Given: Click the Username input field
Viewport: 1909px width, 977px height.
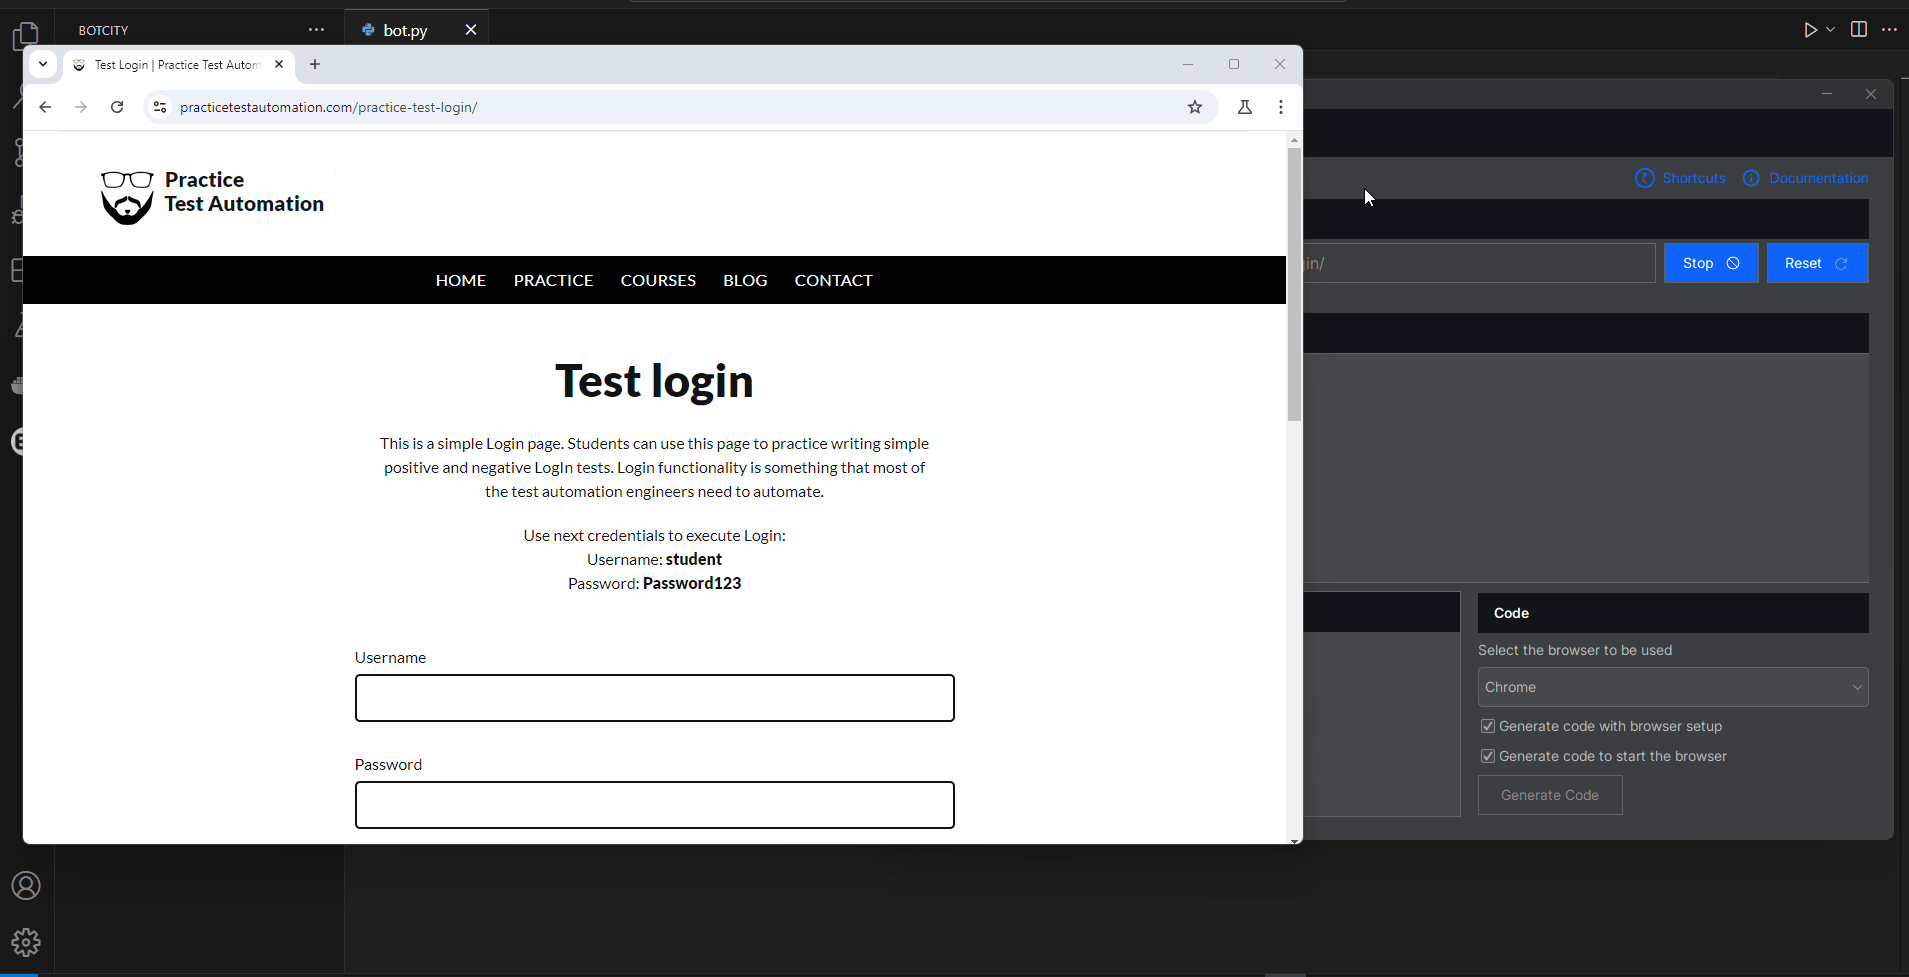Looking at the screenshot, I should 655,698.
